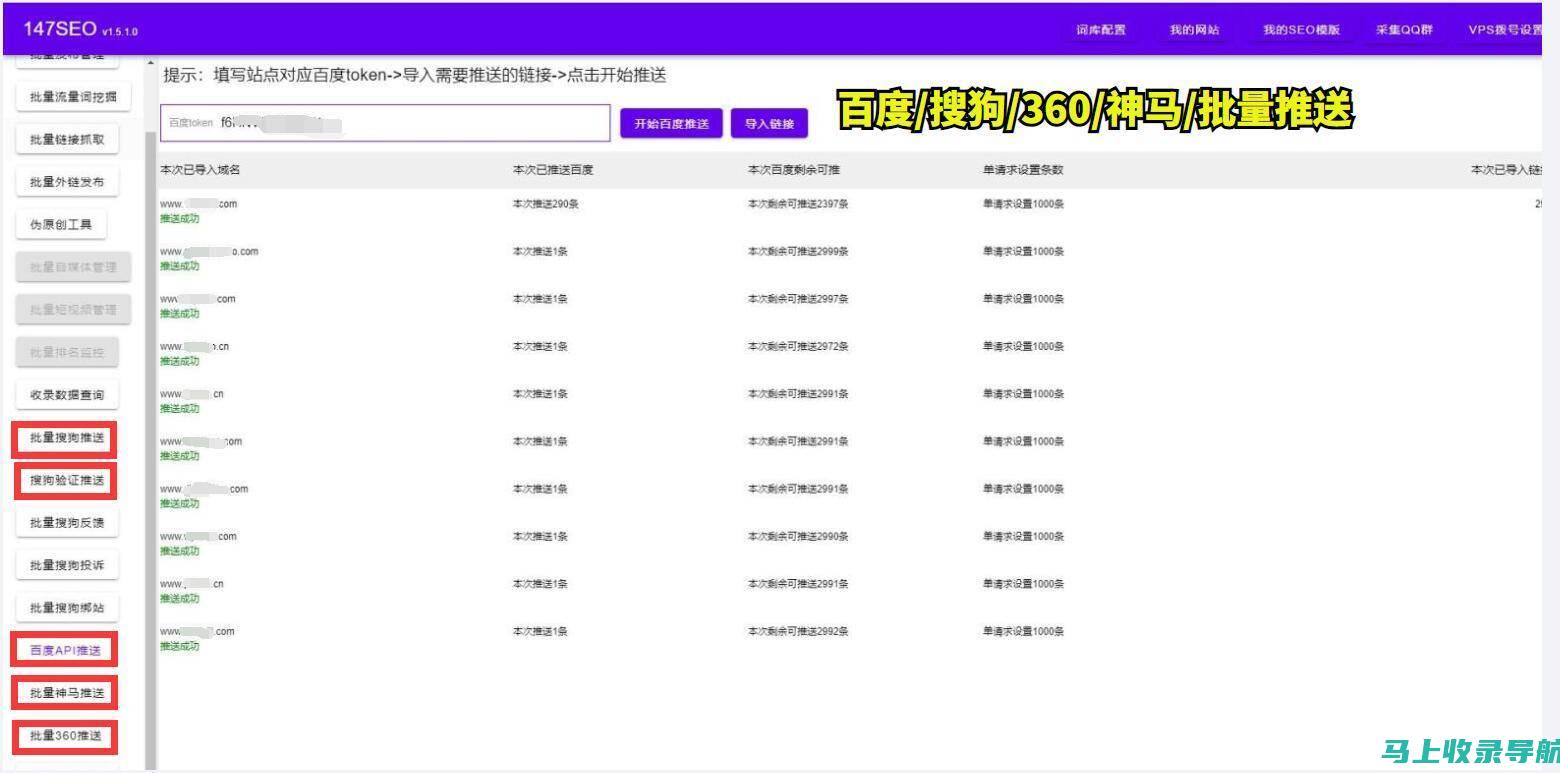Select 批量排名监控 in the sidebar

point(67,352)
